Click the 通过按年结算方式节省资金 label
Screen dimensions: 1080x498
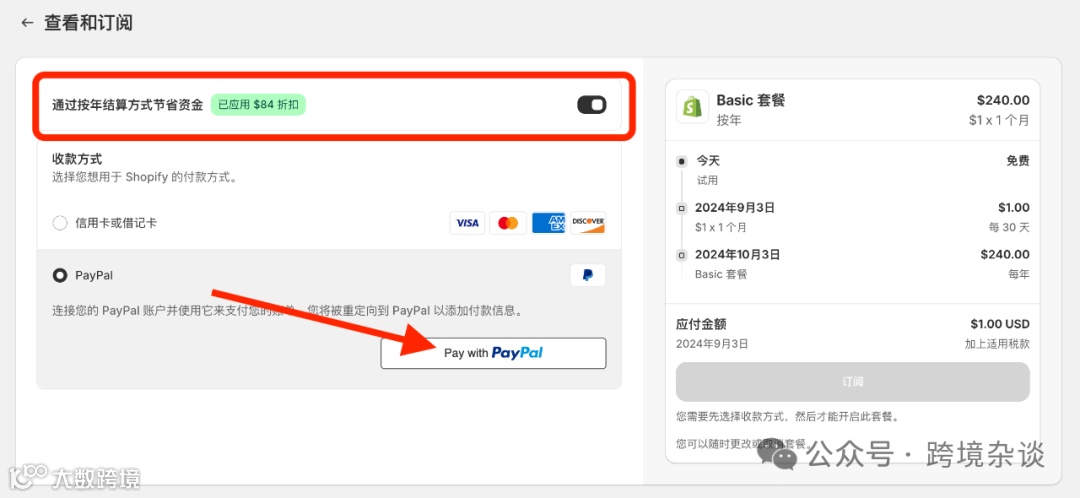coord(127,105)
